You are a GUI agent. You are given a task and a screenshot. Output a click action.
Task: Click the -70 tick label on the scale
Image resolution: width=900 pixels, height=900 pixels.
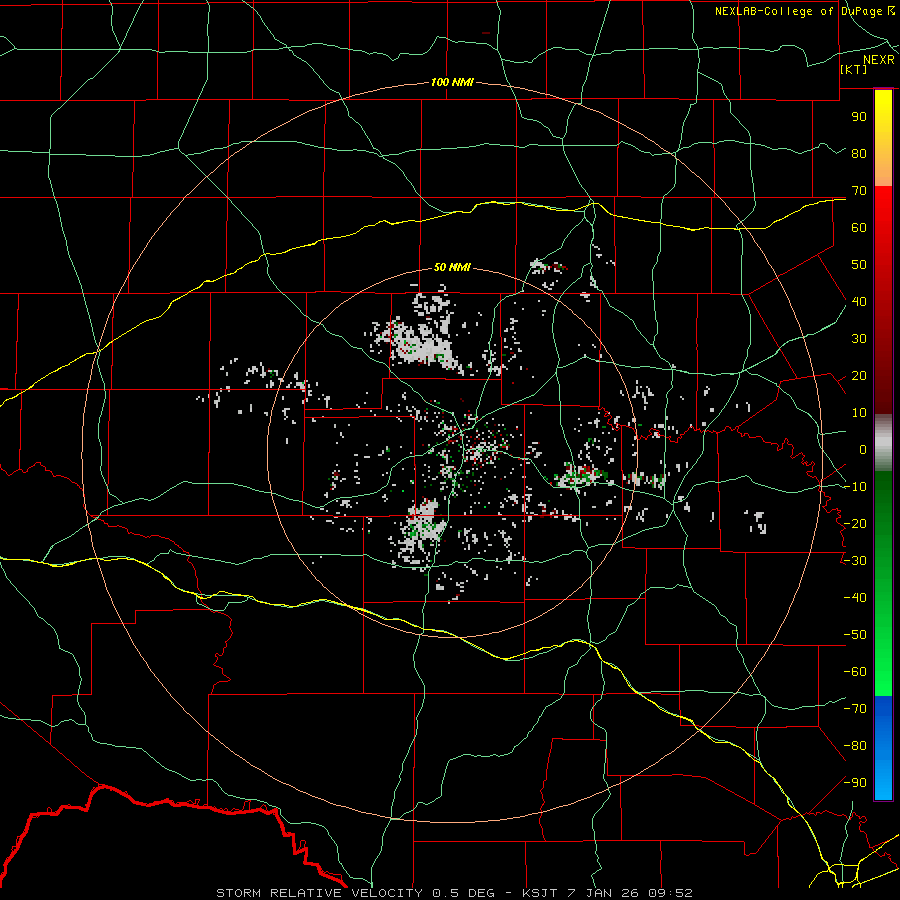[855, 709]
